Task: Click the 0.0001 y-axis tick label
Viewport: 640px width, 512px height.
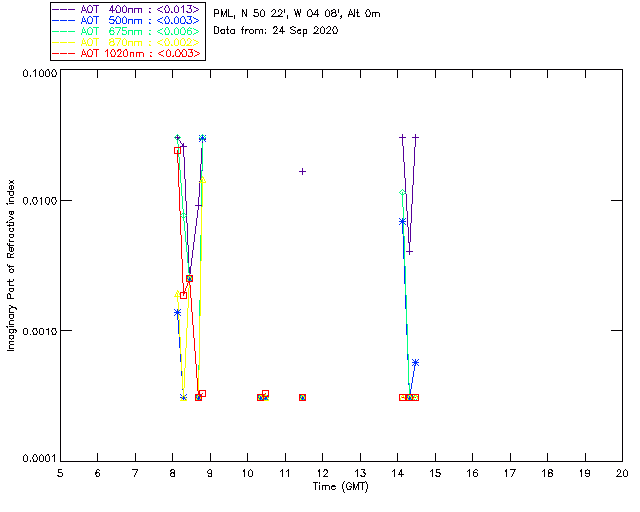Action: (37, 459)
